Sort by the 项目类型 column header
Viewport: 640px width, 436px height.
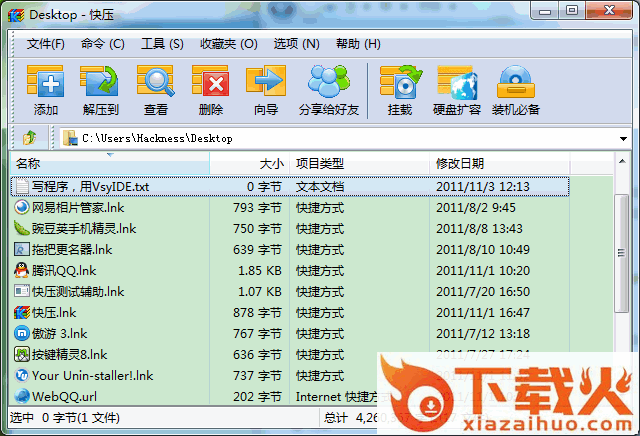(360, 164)
